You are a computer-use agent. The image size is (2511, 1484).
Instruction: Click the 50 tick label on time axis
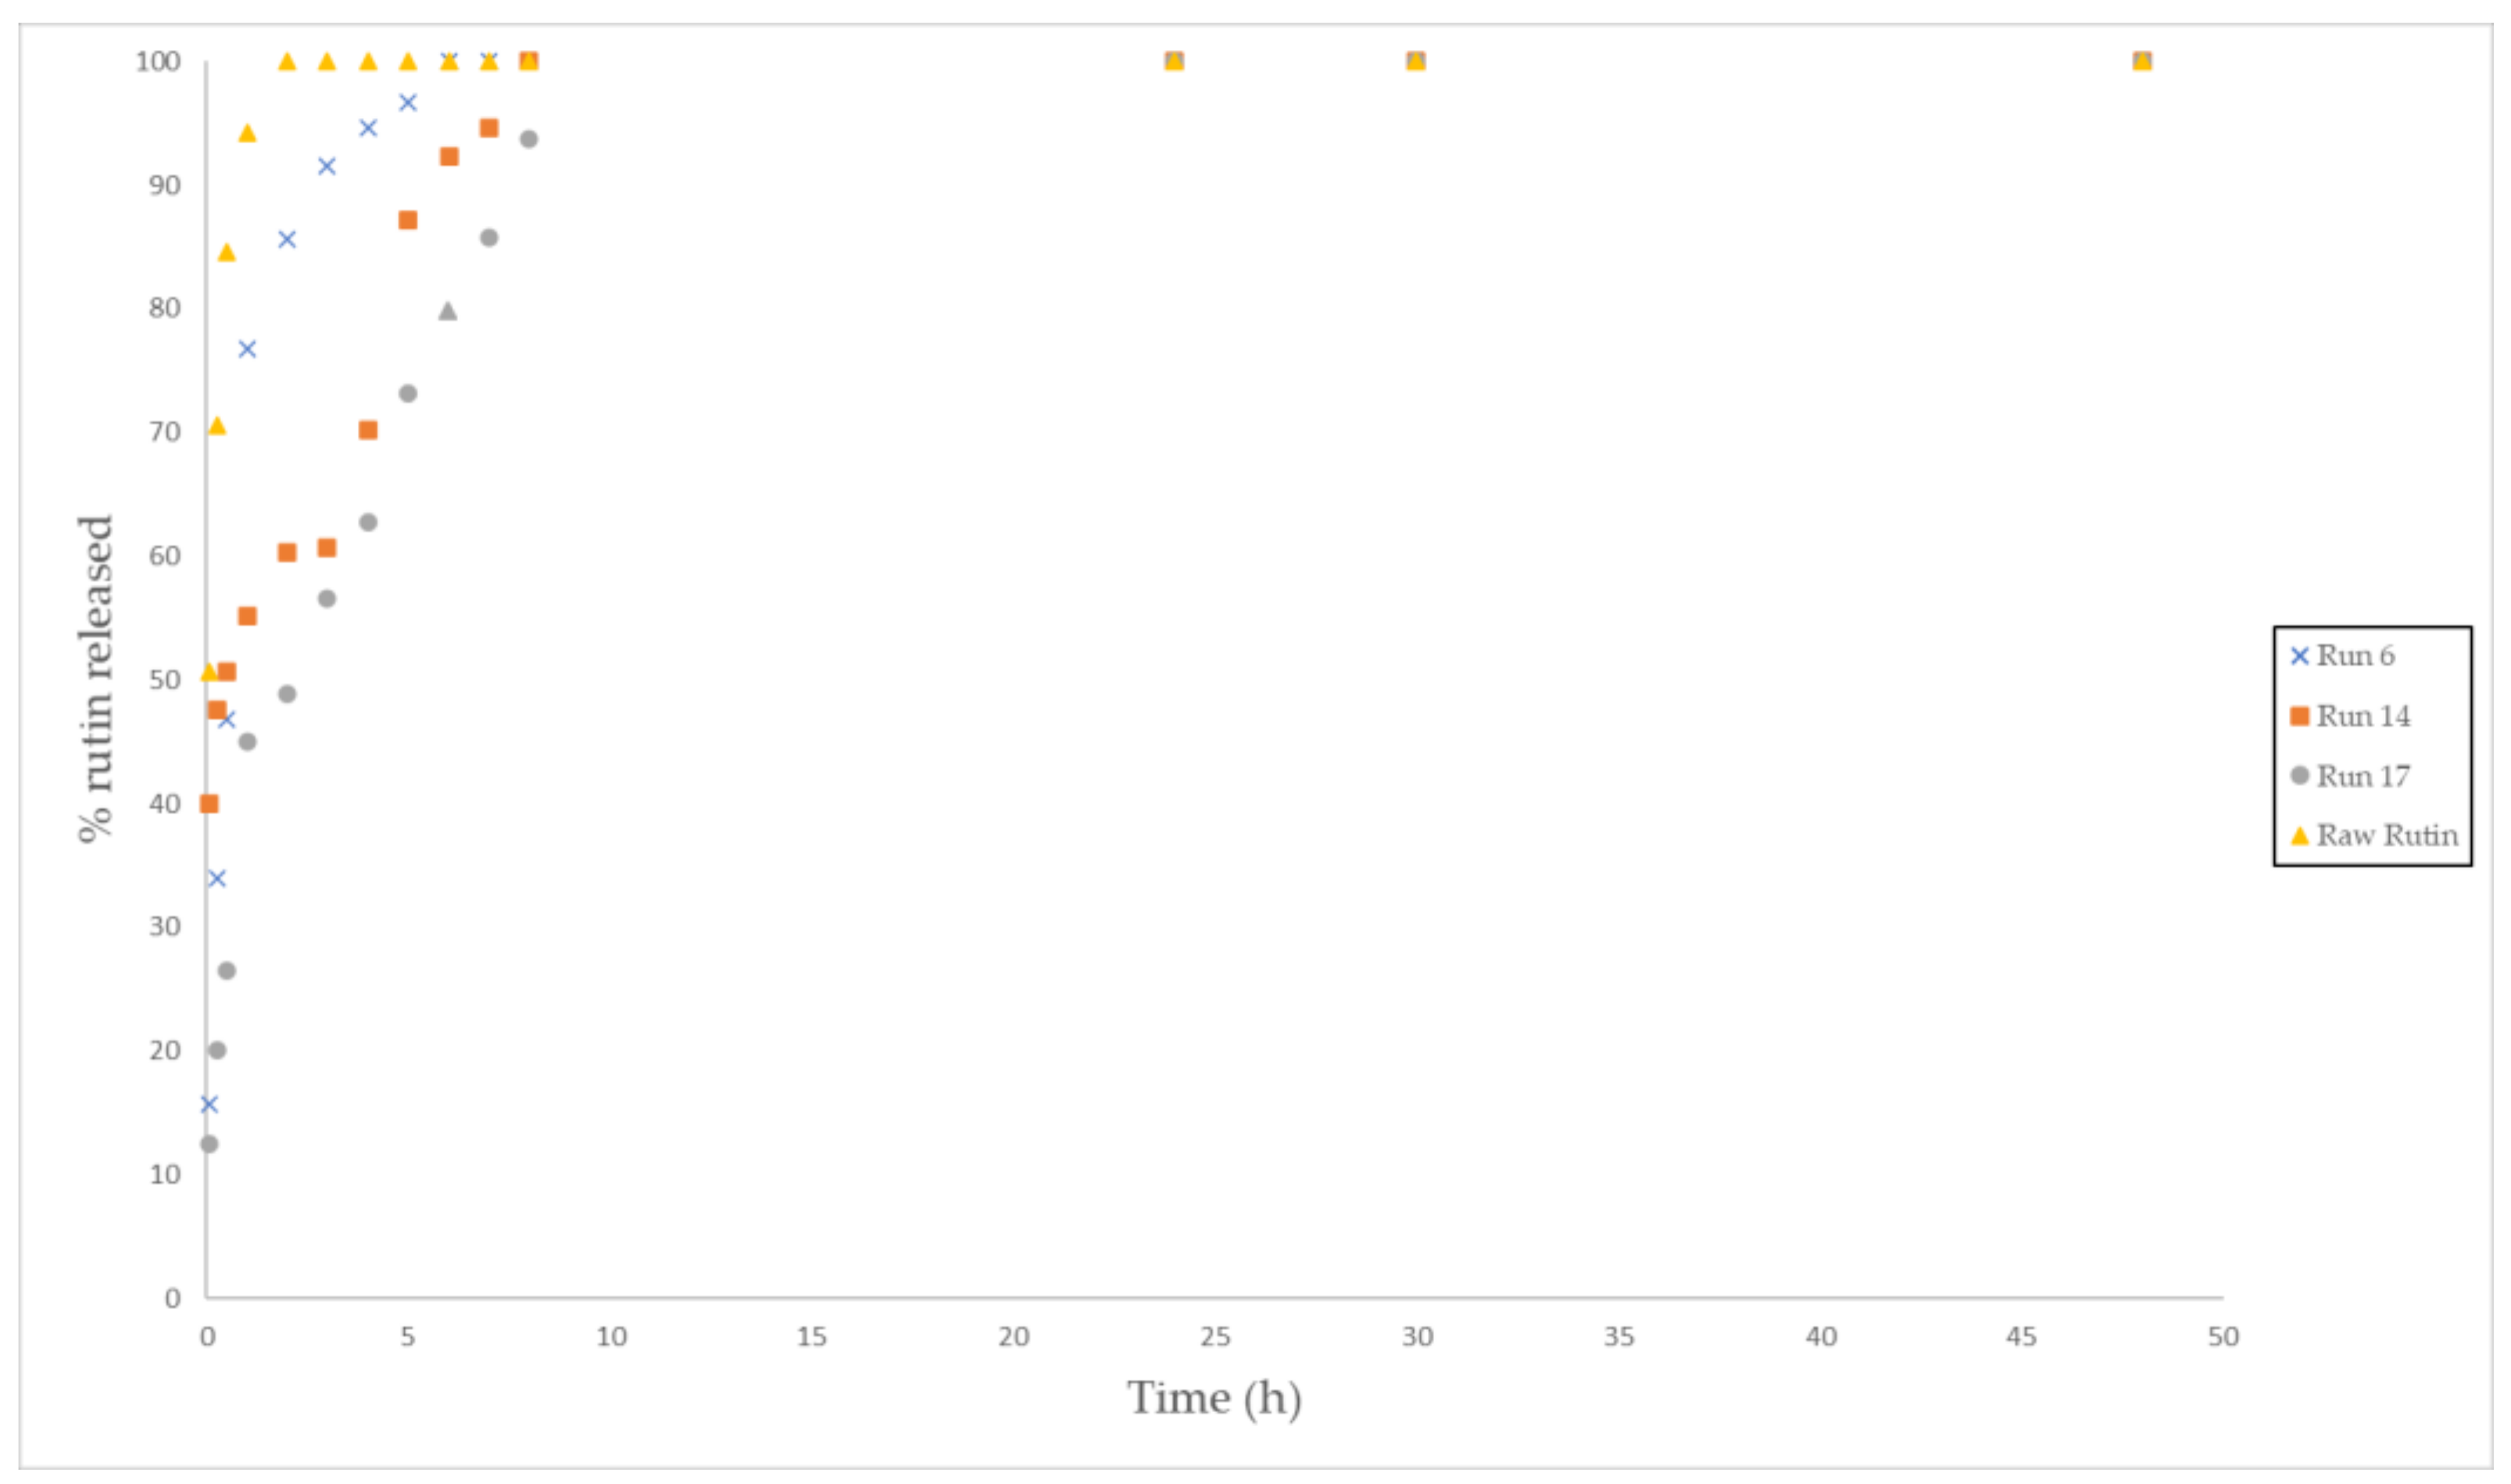2223,1337
